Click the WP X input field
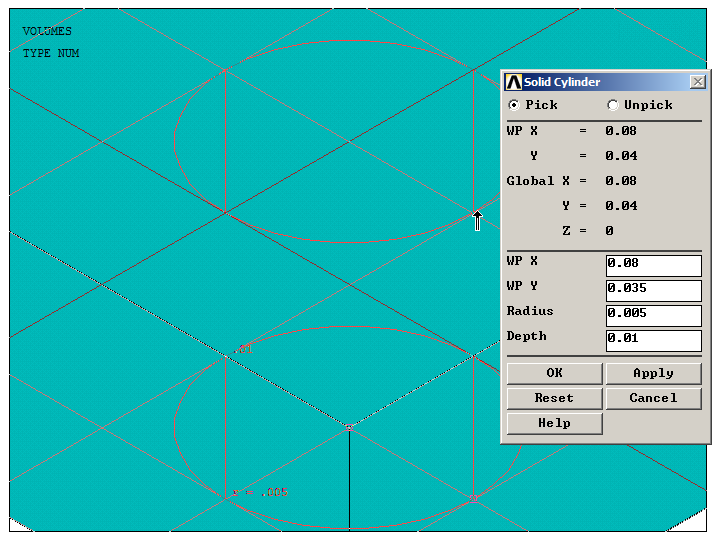The width and height of the screenshot is (720, 546). (x=653, y=265)
